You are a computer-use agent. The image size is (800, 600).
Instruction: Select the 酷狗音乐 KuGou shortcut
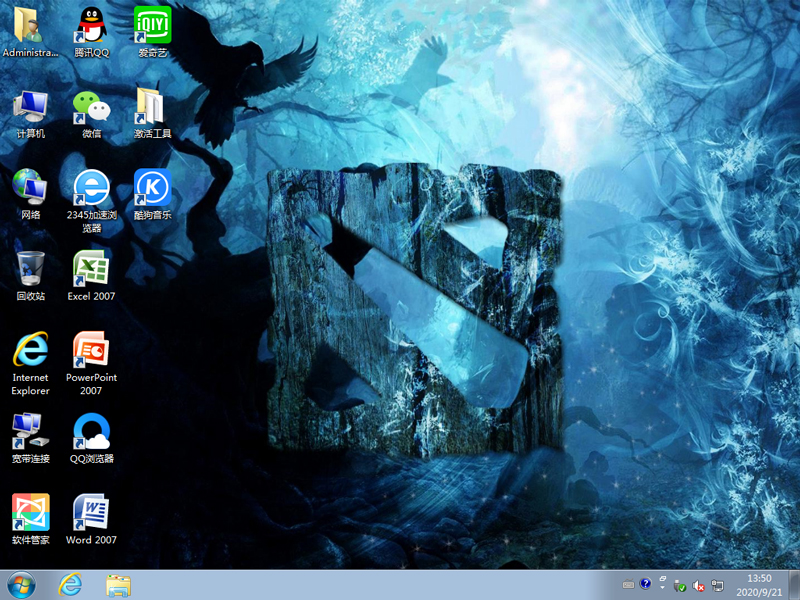tap(152, 194)
